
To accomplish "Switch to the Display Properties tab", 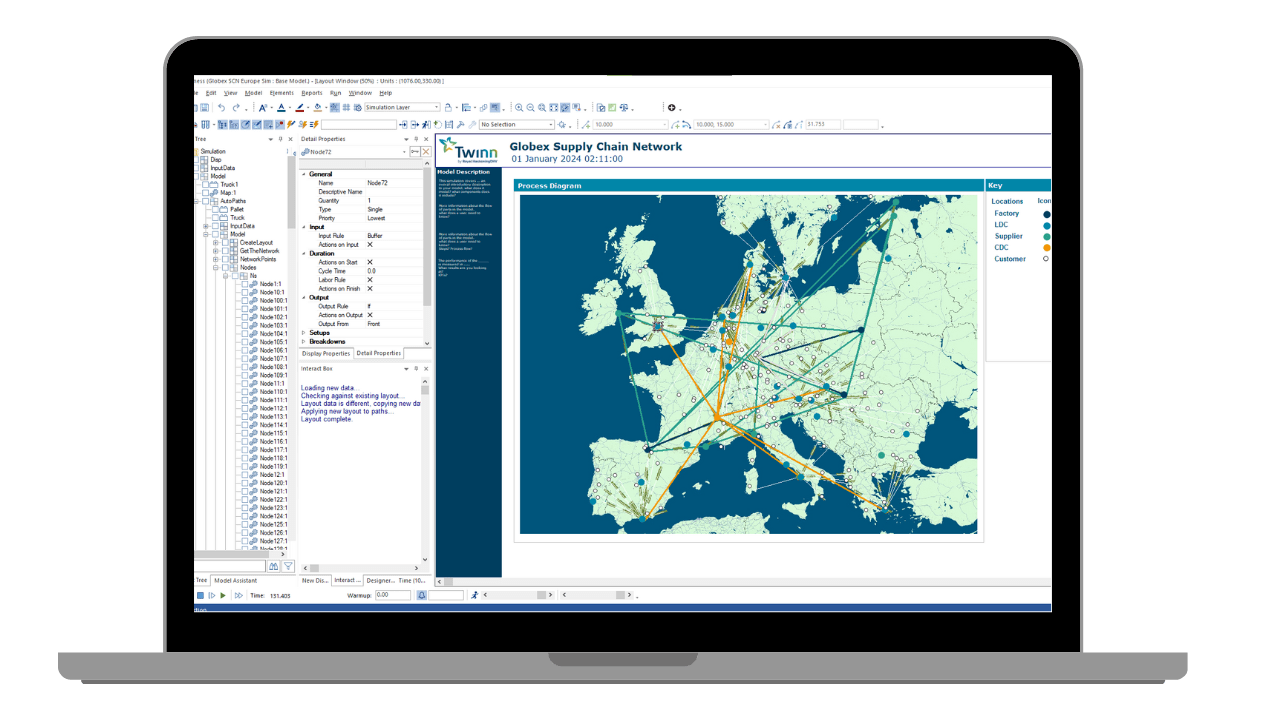I will (325, 354).
